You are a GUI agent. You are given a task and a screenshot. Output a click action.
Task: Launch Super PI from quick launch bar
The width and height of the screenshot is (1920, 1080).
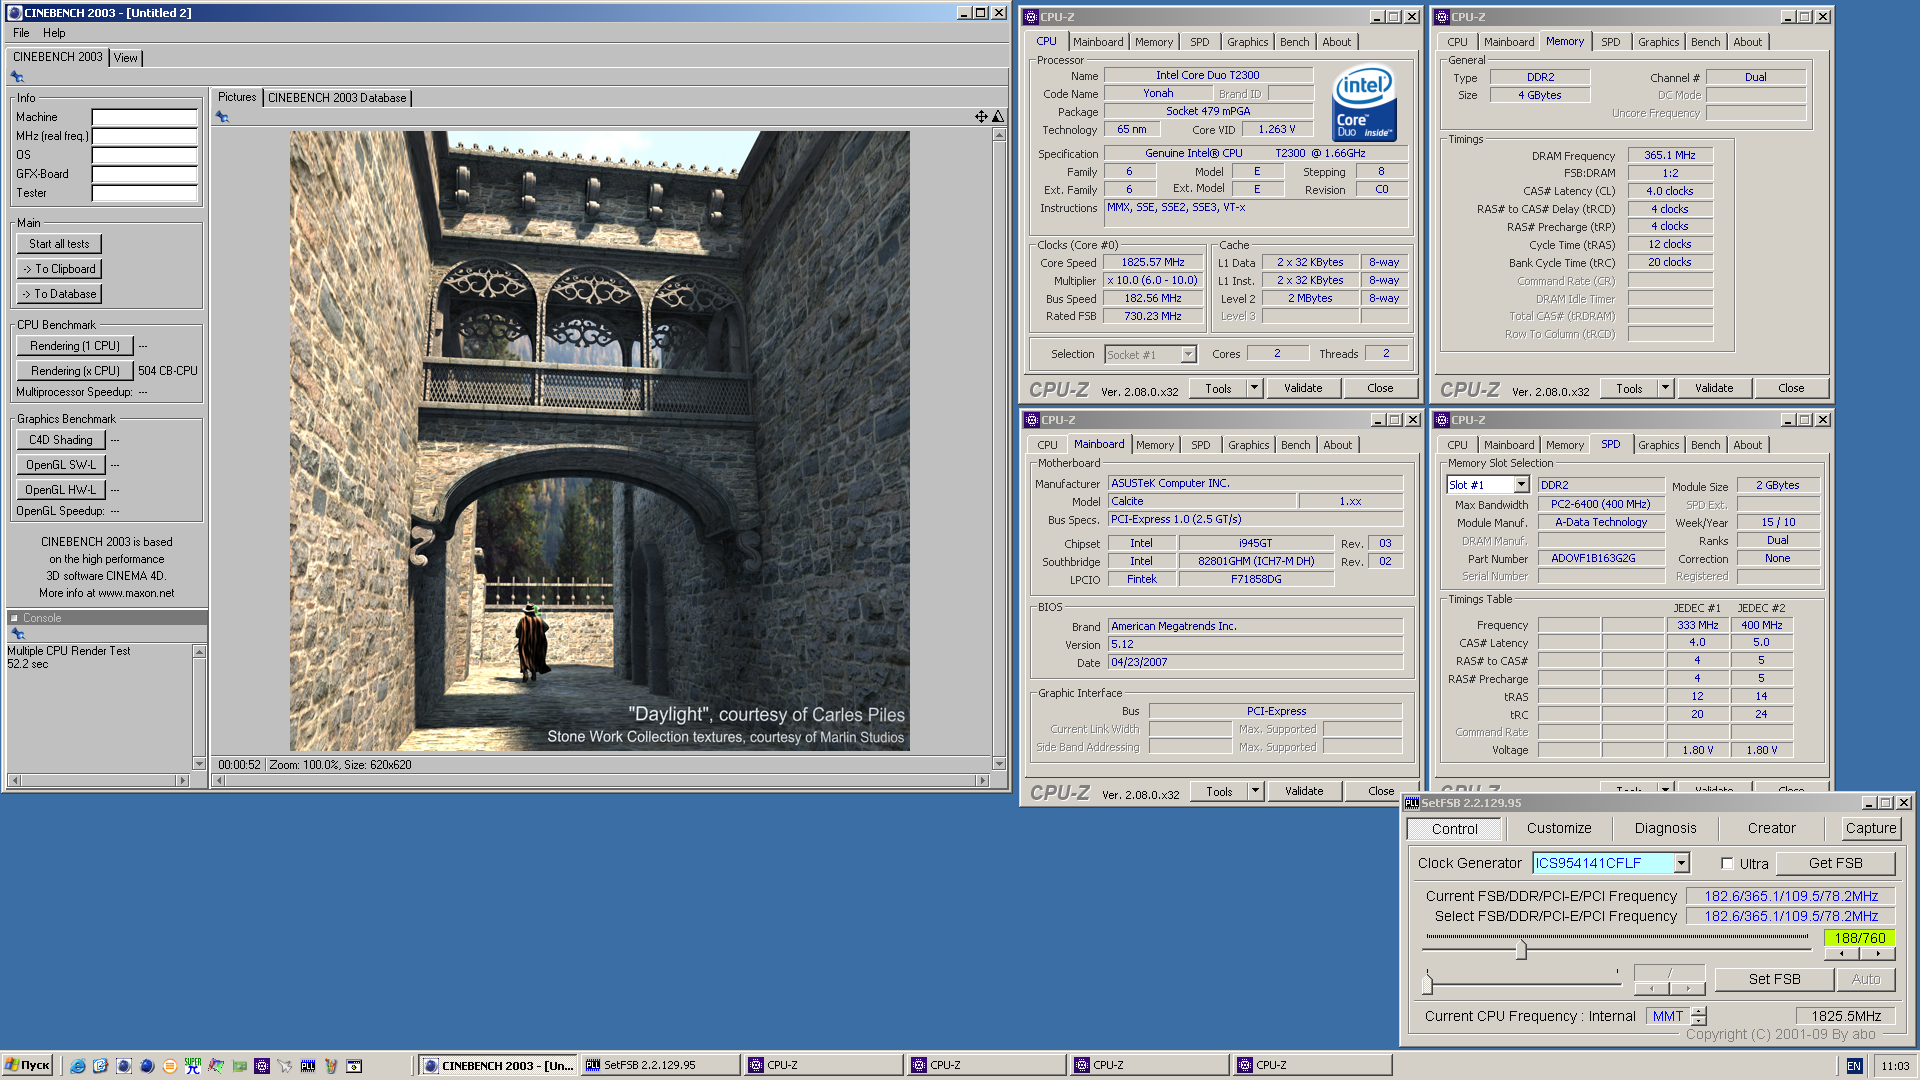click(193, 1066)
